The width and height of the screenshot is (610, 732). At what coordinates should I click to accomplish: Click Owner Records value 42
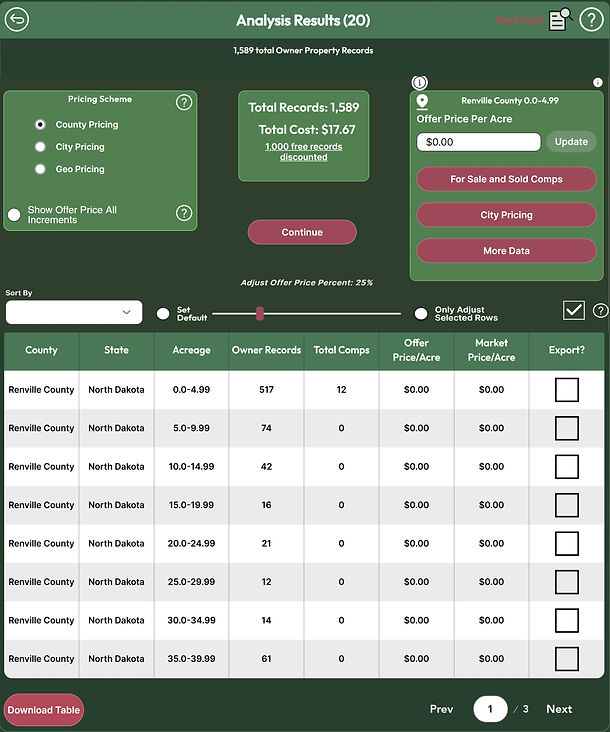266,467
